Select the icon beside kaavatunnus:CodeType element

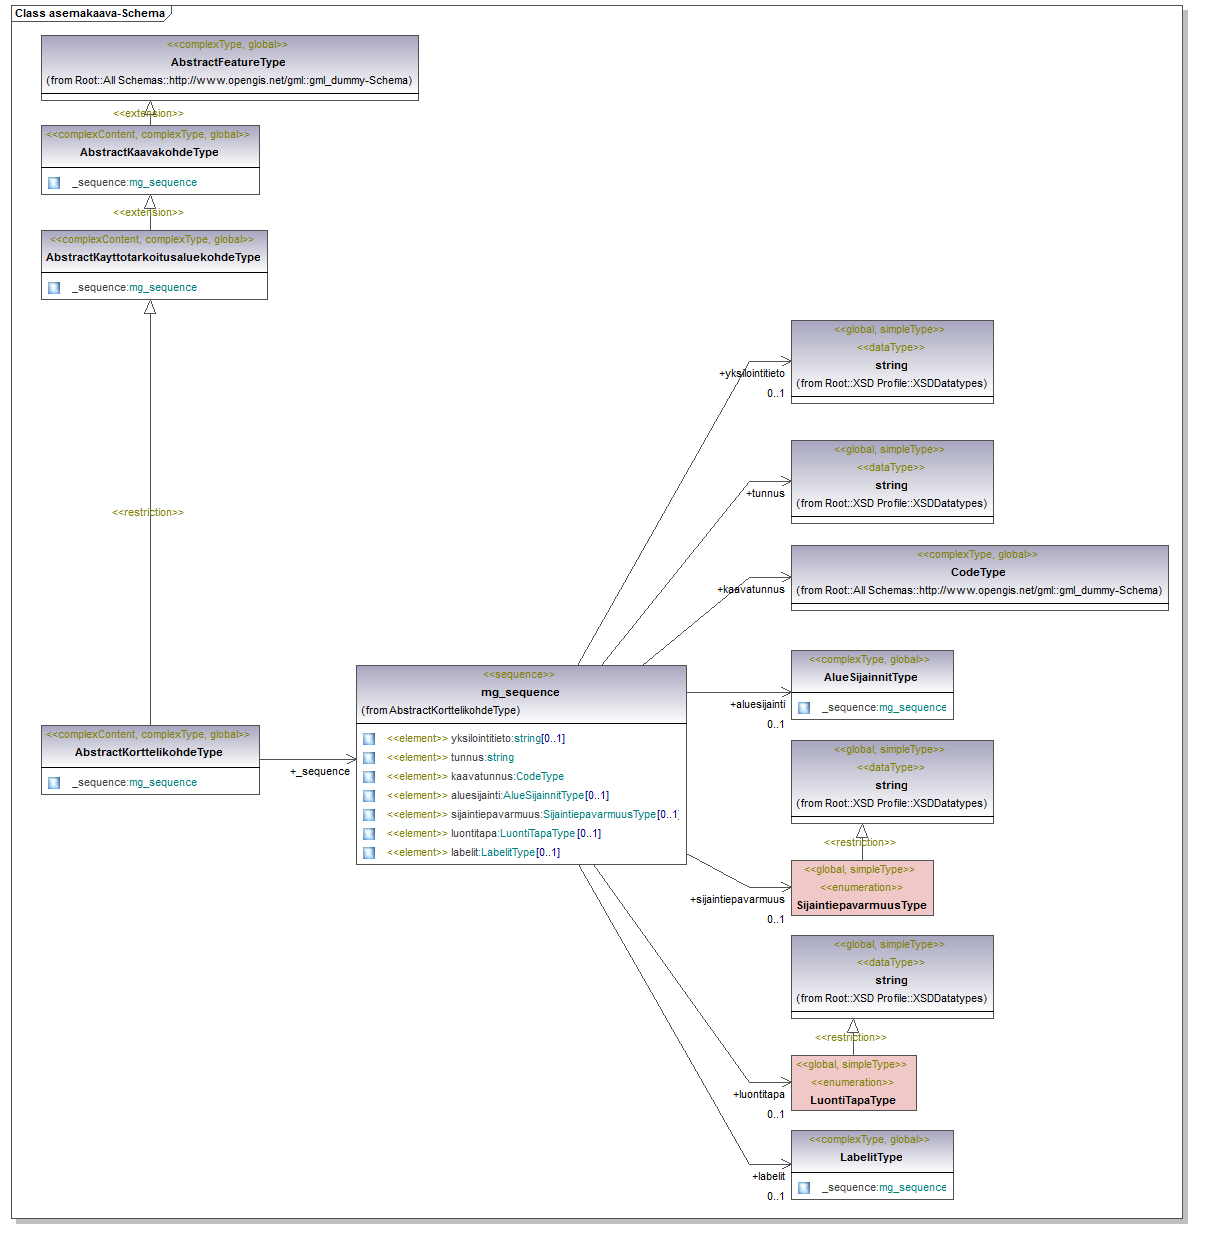(368, 777)
